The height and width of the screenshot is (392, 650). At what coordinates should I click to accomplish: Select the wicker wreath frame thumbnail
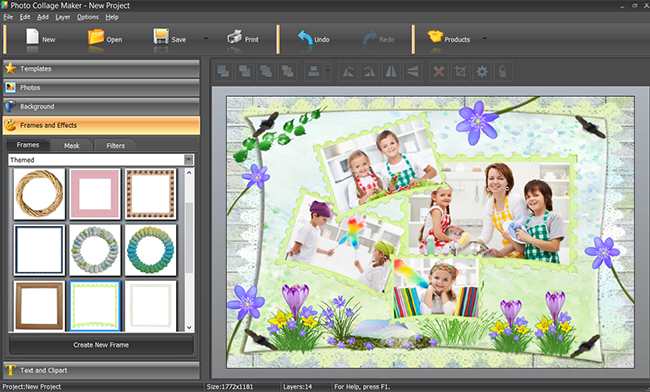point(39,194)
